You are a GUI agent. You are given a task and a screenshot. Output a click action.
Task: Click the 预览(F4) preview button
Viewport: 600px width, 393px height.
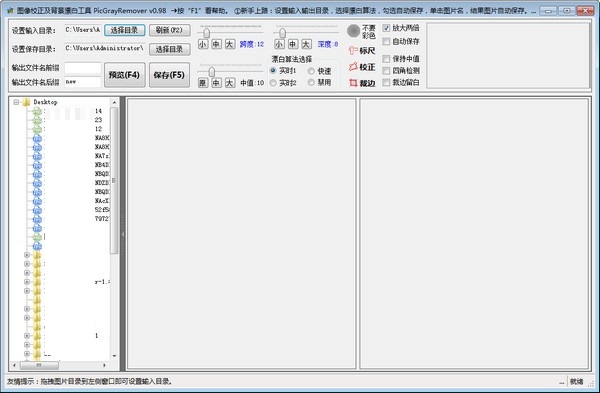pos(124,75)
